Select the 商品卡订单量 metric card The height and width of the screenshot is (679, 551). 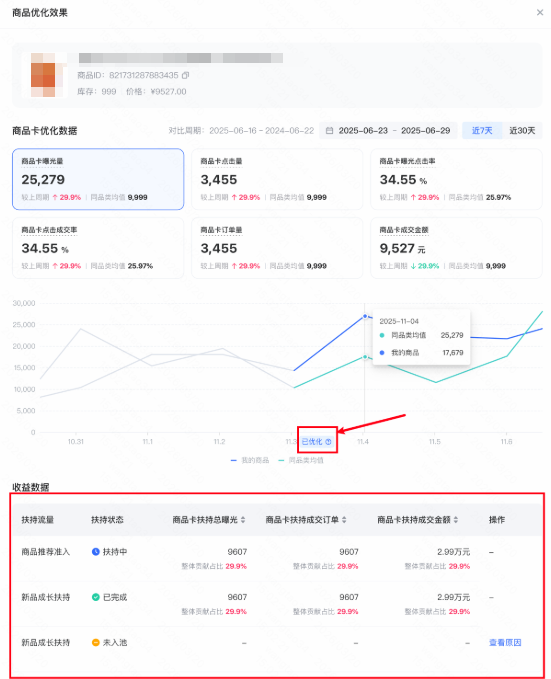[277, 248]
